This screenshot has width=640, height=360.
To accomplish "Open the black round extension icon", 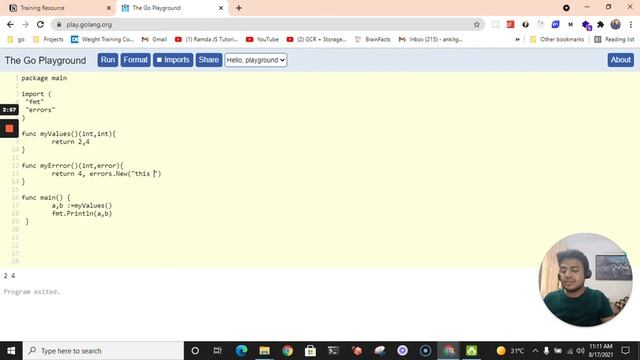I will [525, 24].
